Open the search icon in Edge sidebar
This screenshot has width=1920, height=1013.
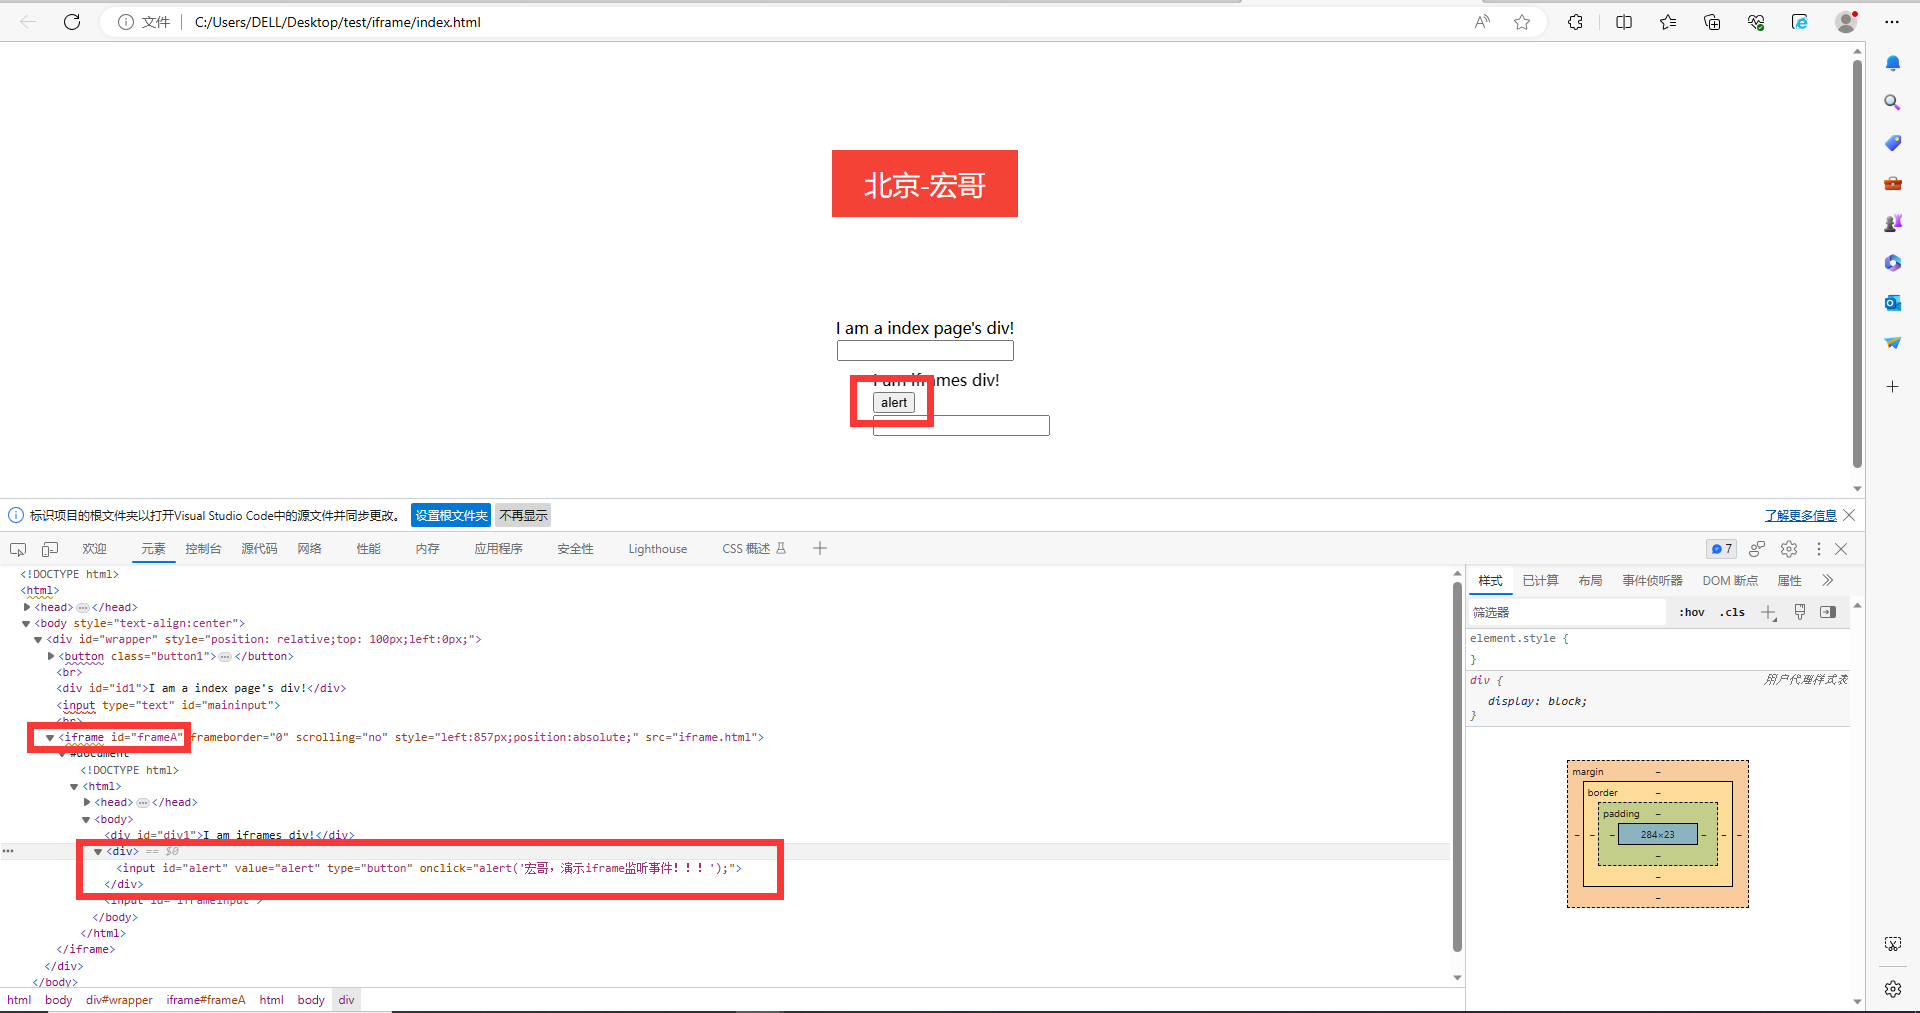tap(1892, 101)
